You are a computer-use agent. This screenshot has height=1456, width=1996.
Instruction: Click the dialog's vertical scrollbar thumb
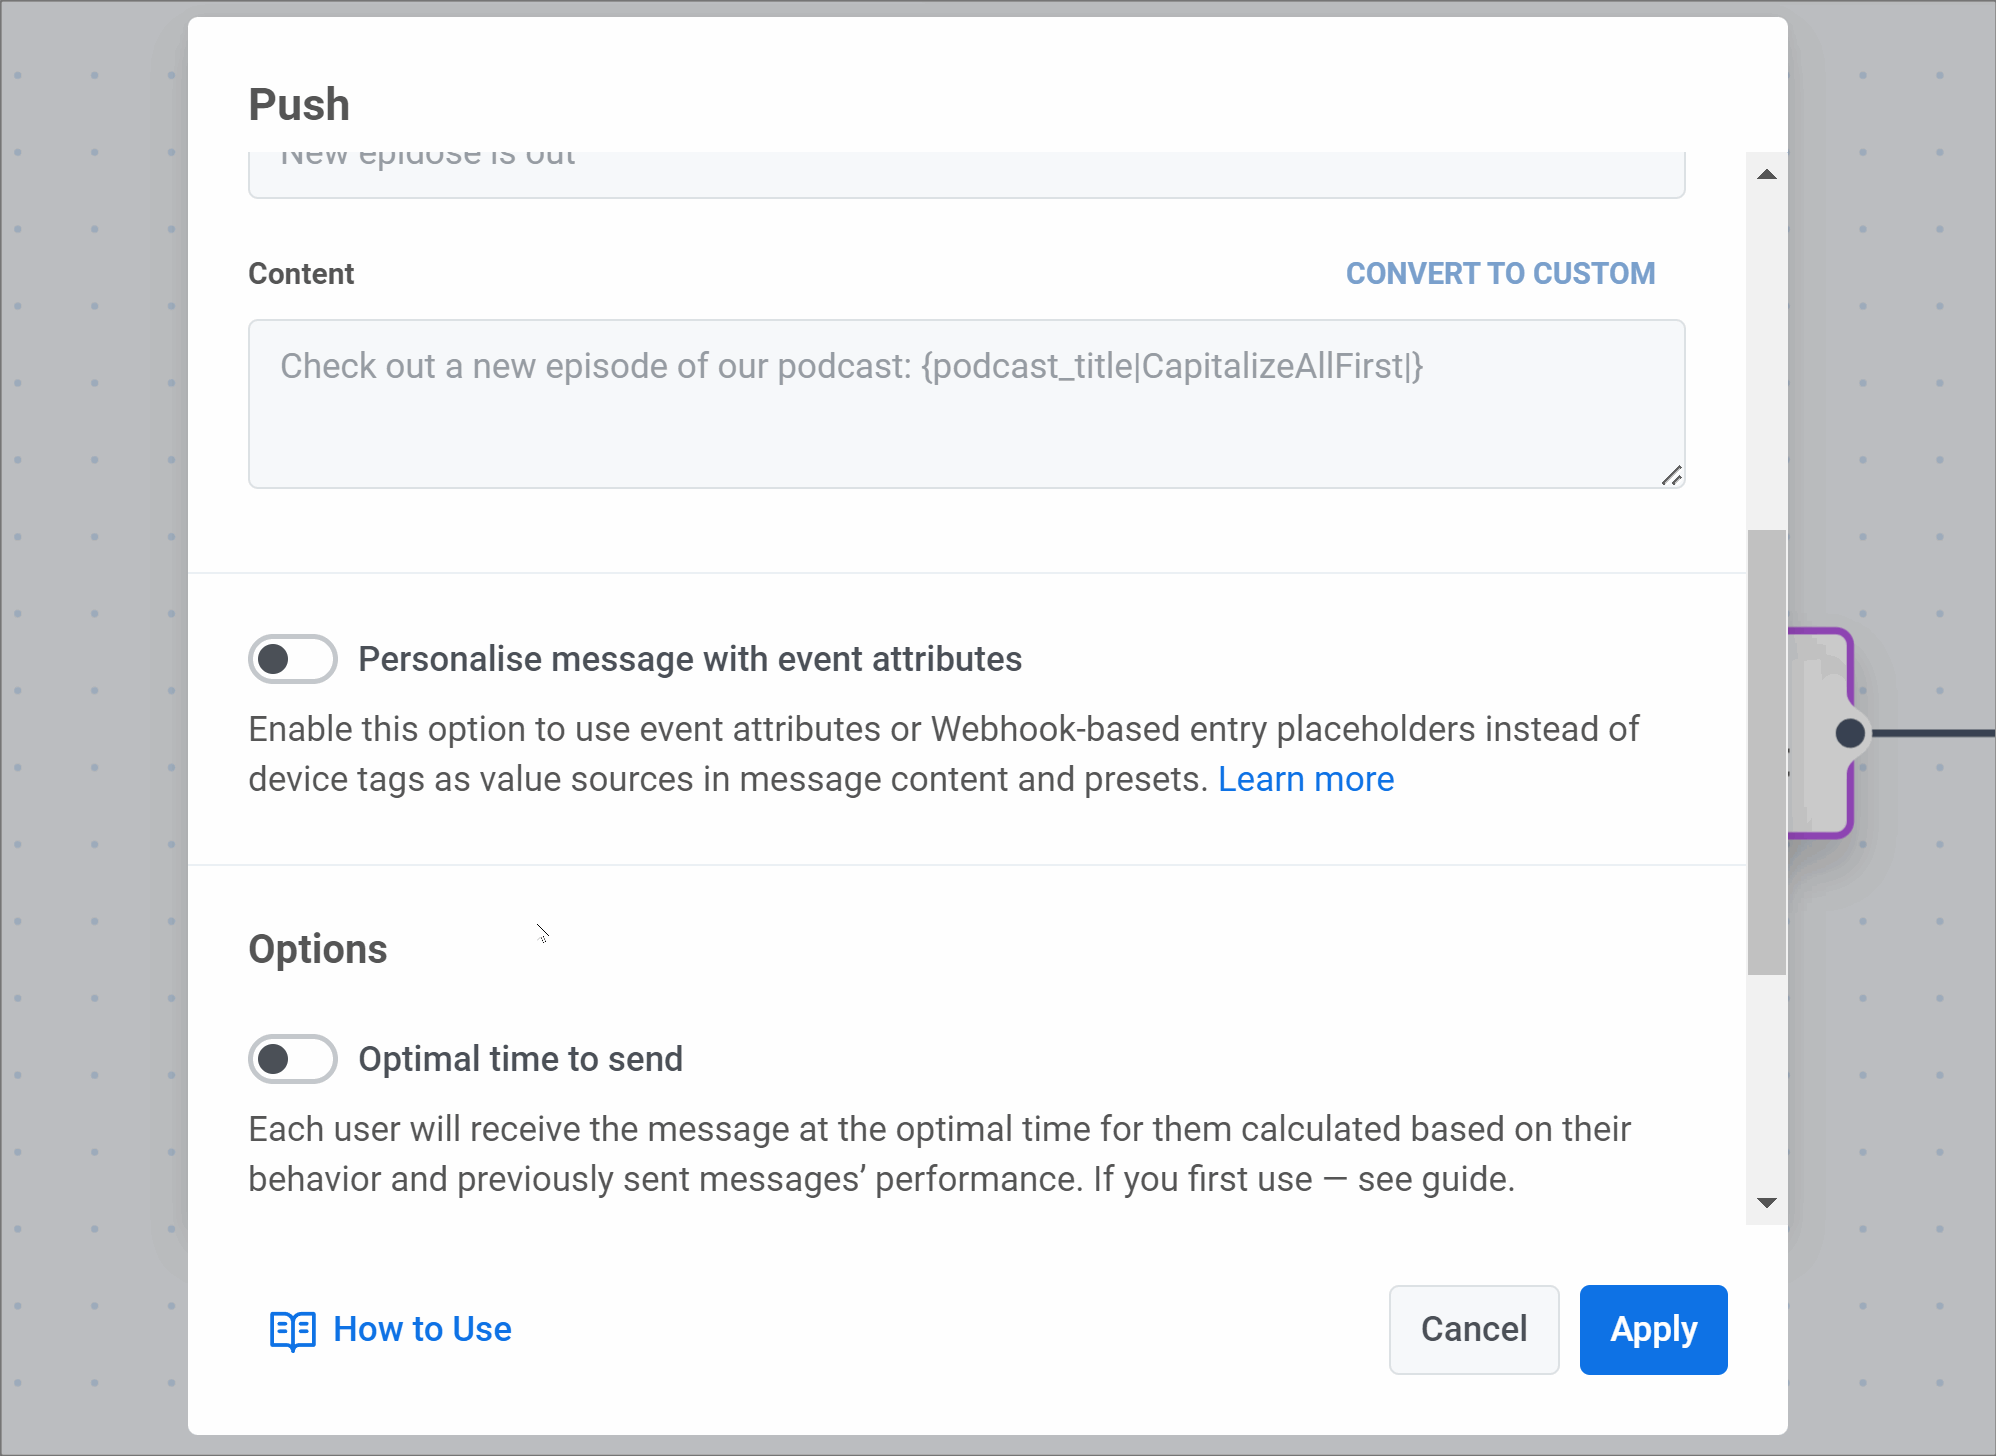tap(1767, 752)
